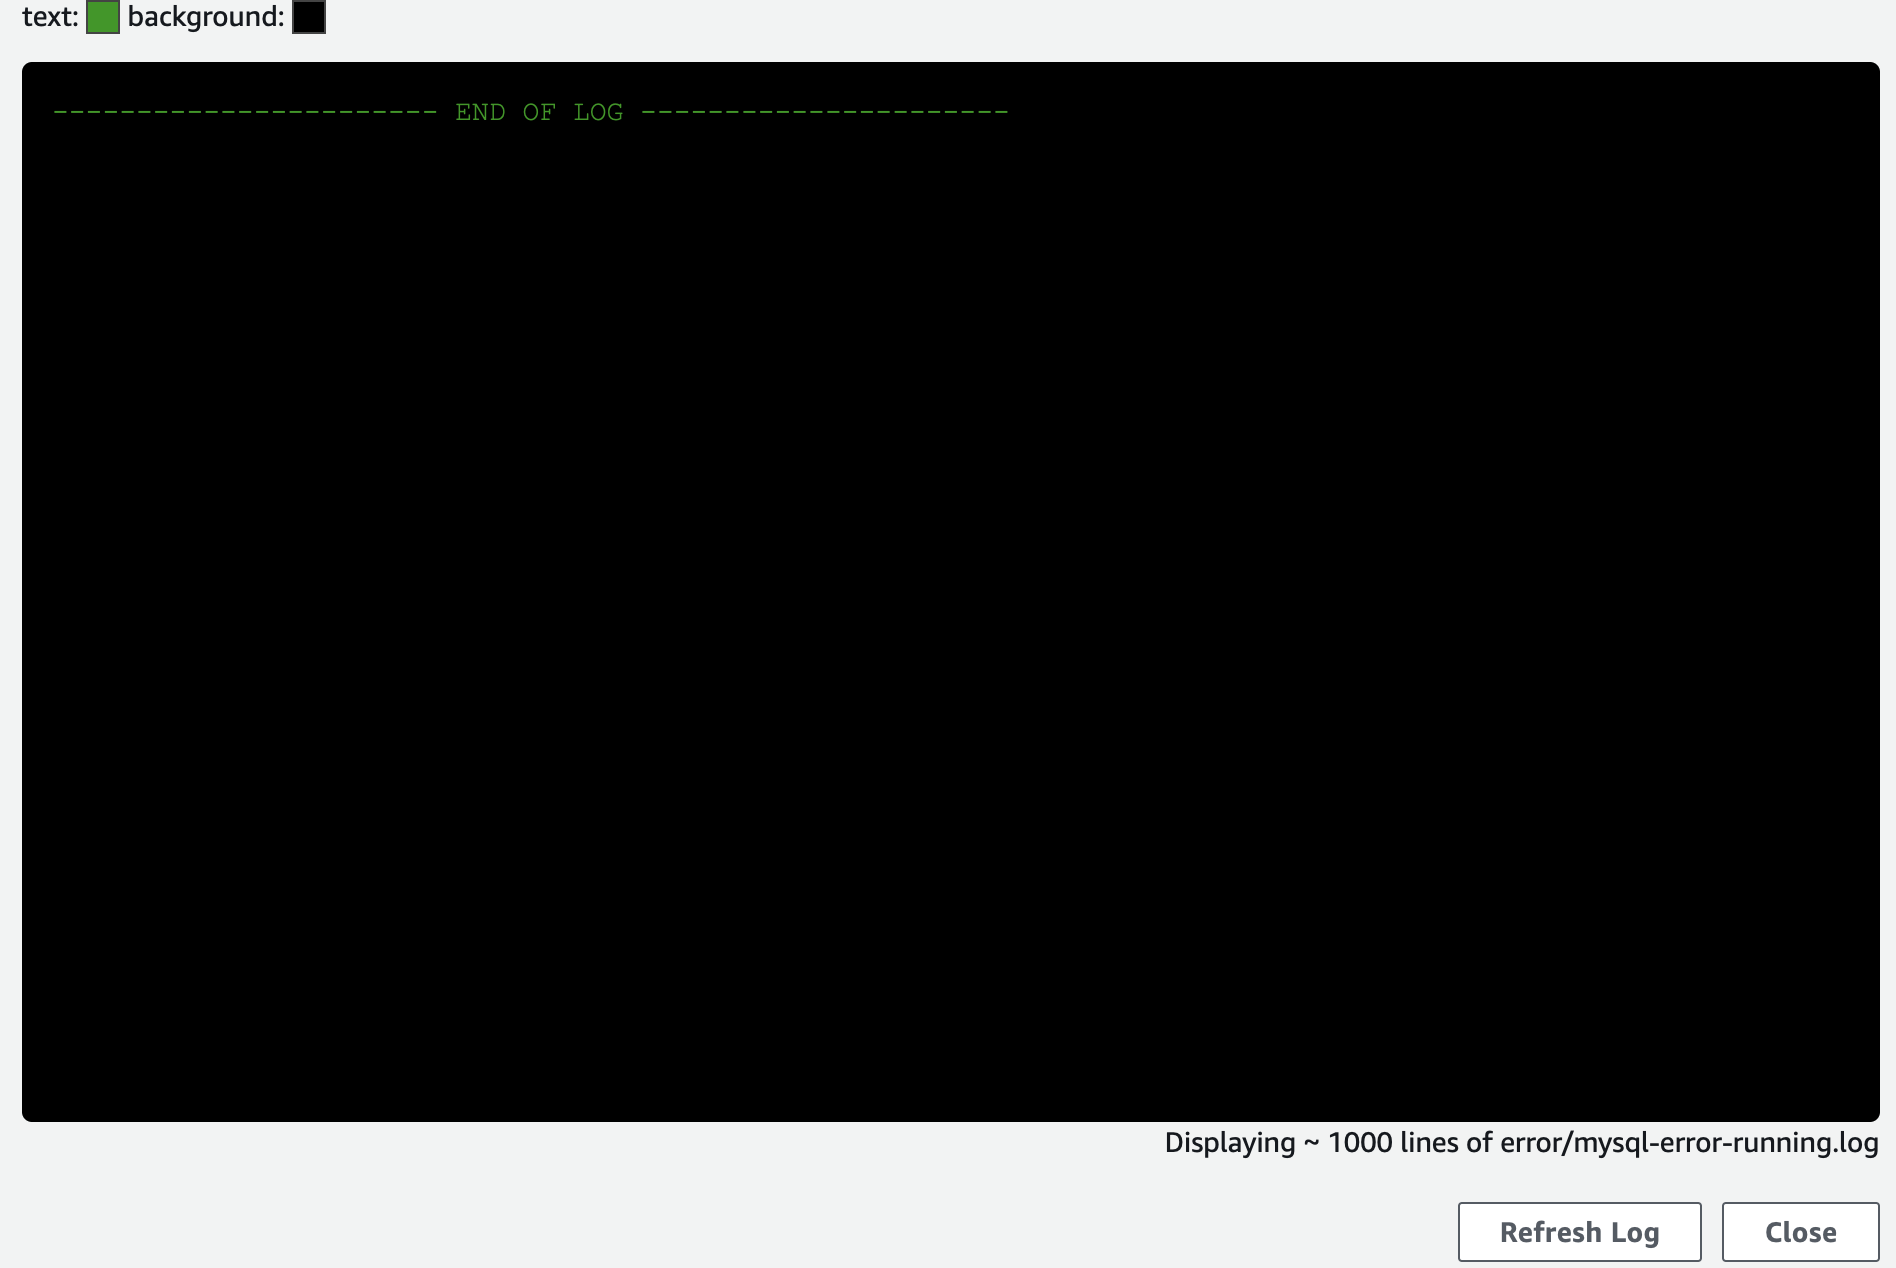The height and width of the screenshot is (1268, 1896).
Task: Click the mysql-error-running.log display note
Action: (1521, 1143)
